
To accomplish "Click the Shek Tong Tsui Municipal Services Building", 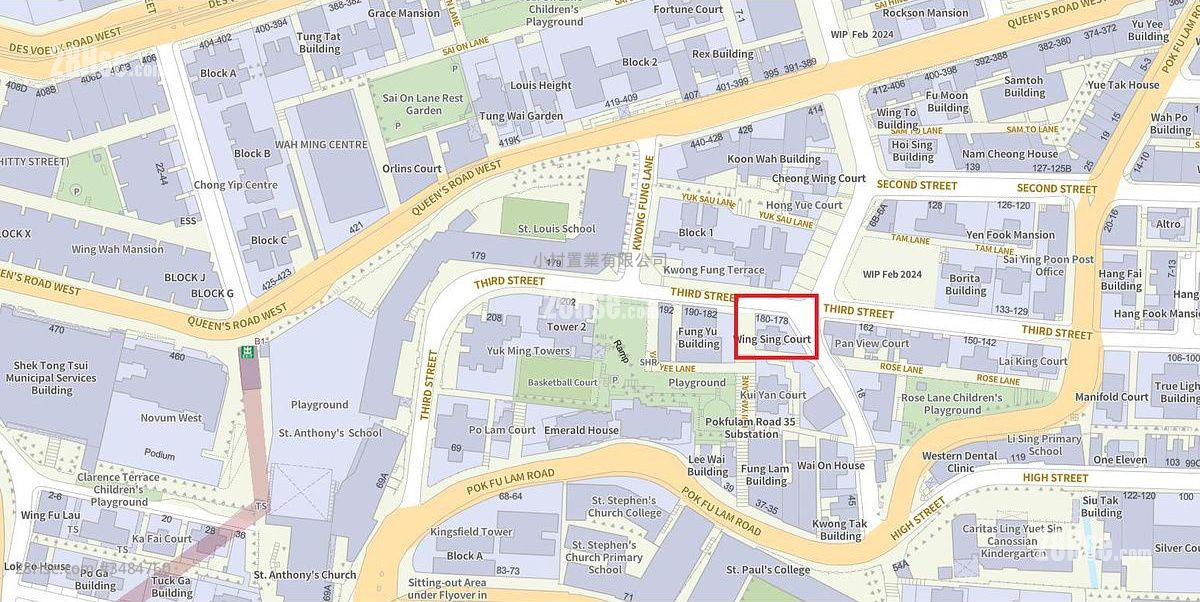I will [x=50, y=378].
